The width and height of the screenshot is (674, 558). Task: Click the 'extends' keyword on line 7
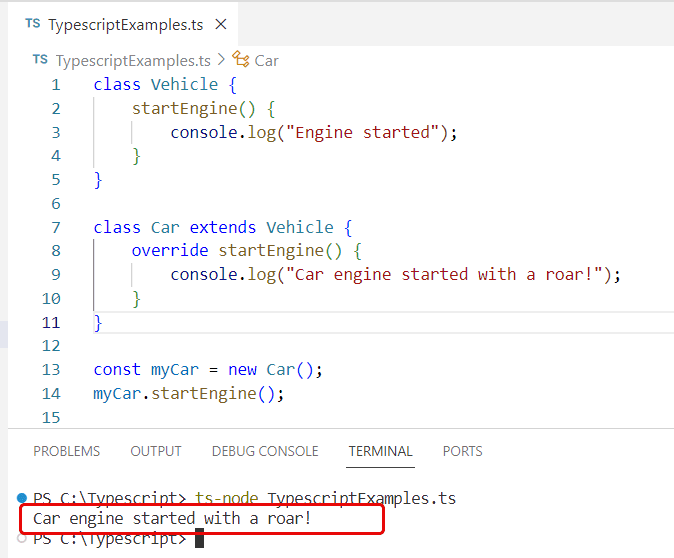click(x=223, y=227)
